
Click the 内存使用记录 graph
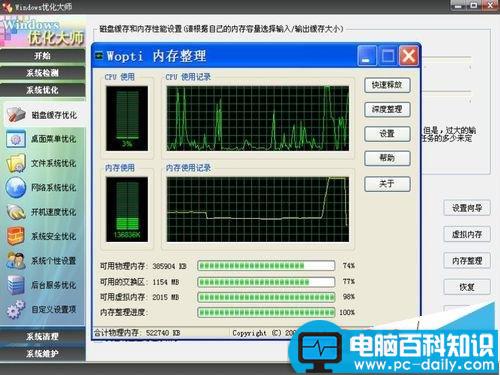pos(258,209)
